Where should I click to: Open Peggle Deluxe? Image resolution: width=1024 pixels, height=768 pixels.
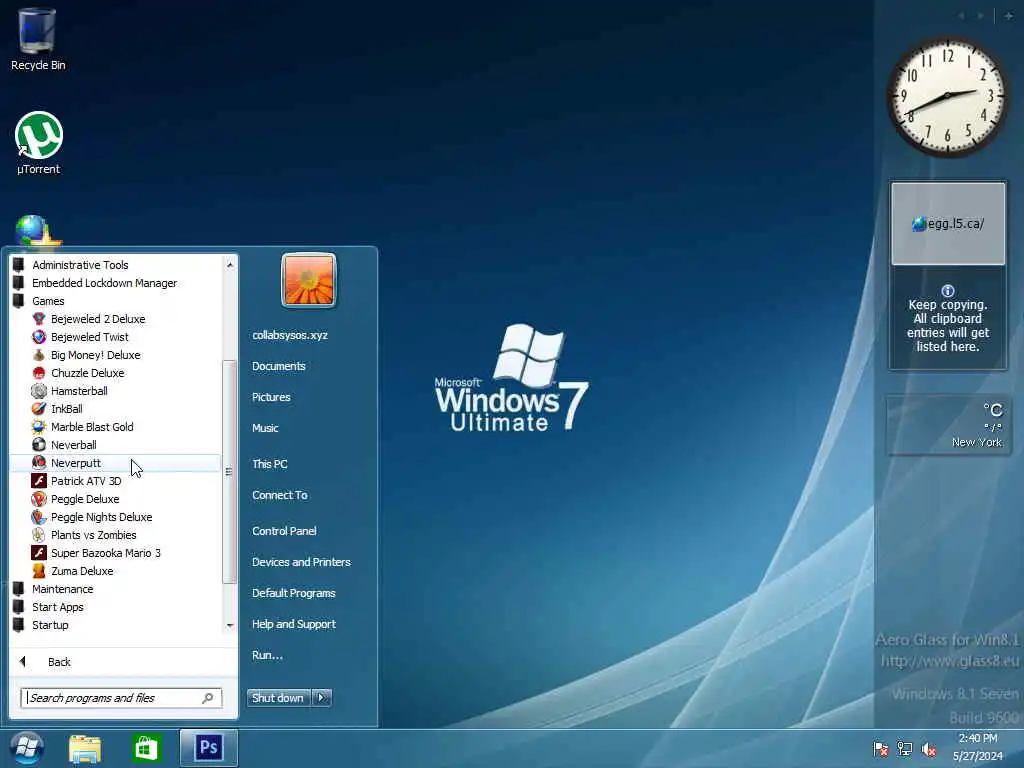click(x=85, y=499)
